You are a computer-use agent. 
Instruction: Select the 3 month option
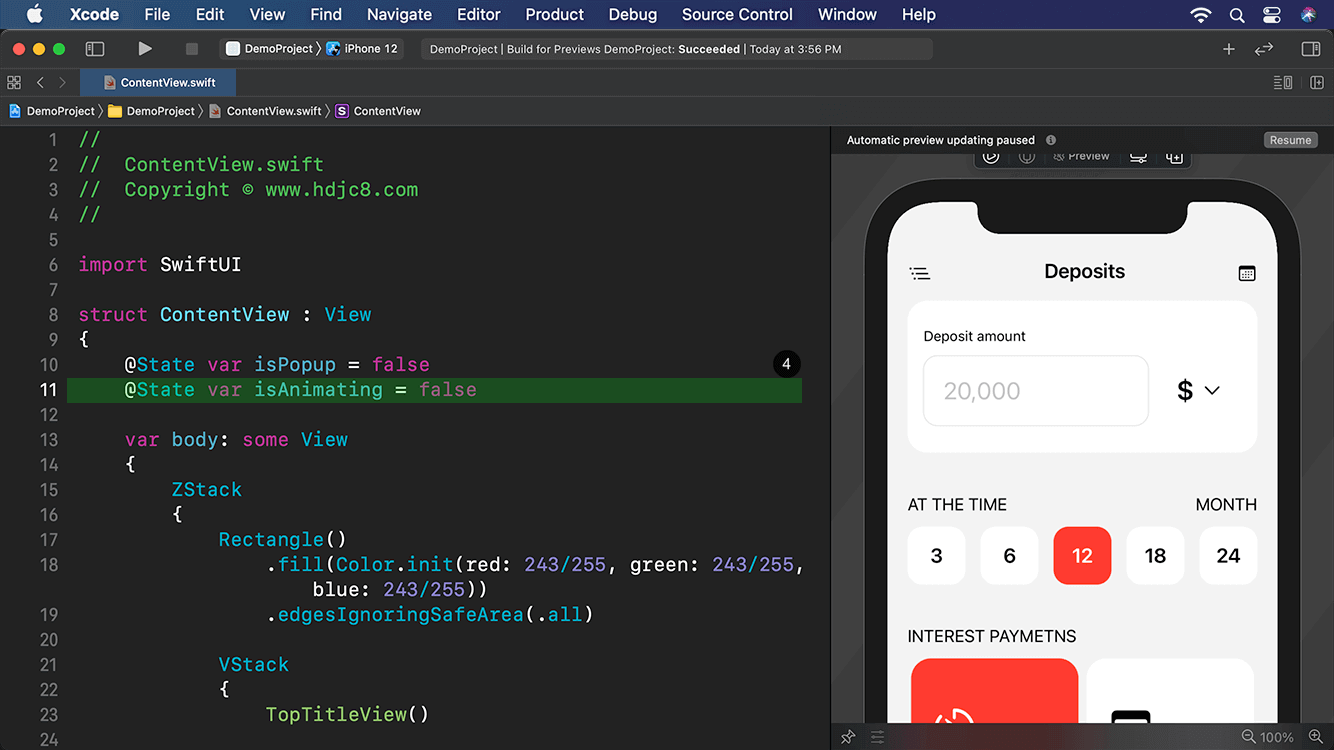(936, 556)
